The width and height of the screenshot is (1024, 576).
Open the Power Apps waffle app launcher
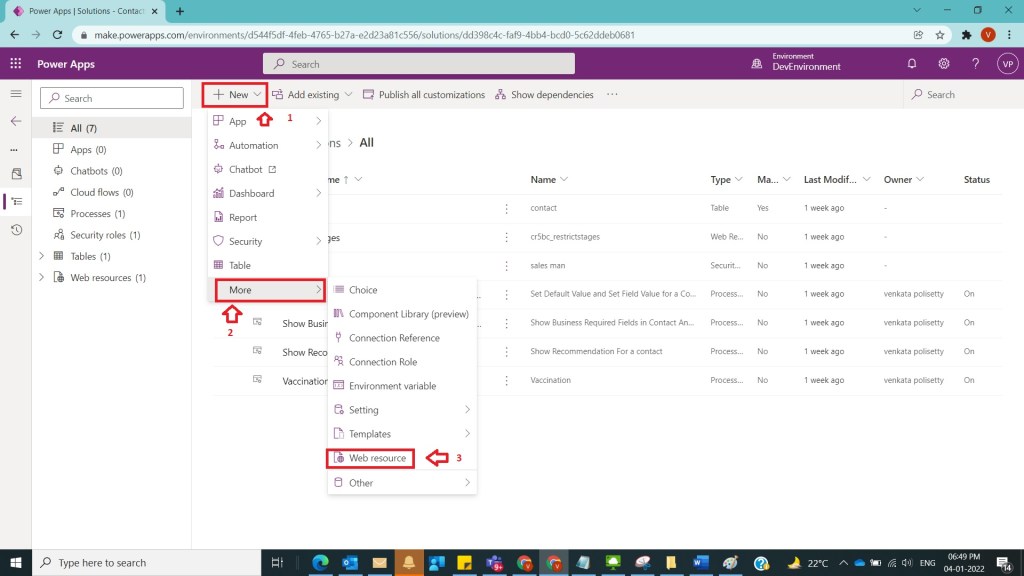15,64
